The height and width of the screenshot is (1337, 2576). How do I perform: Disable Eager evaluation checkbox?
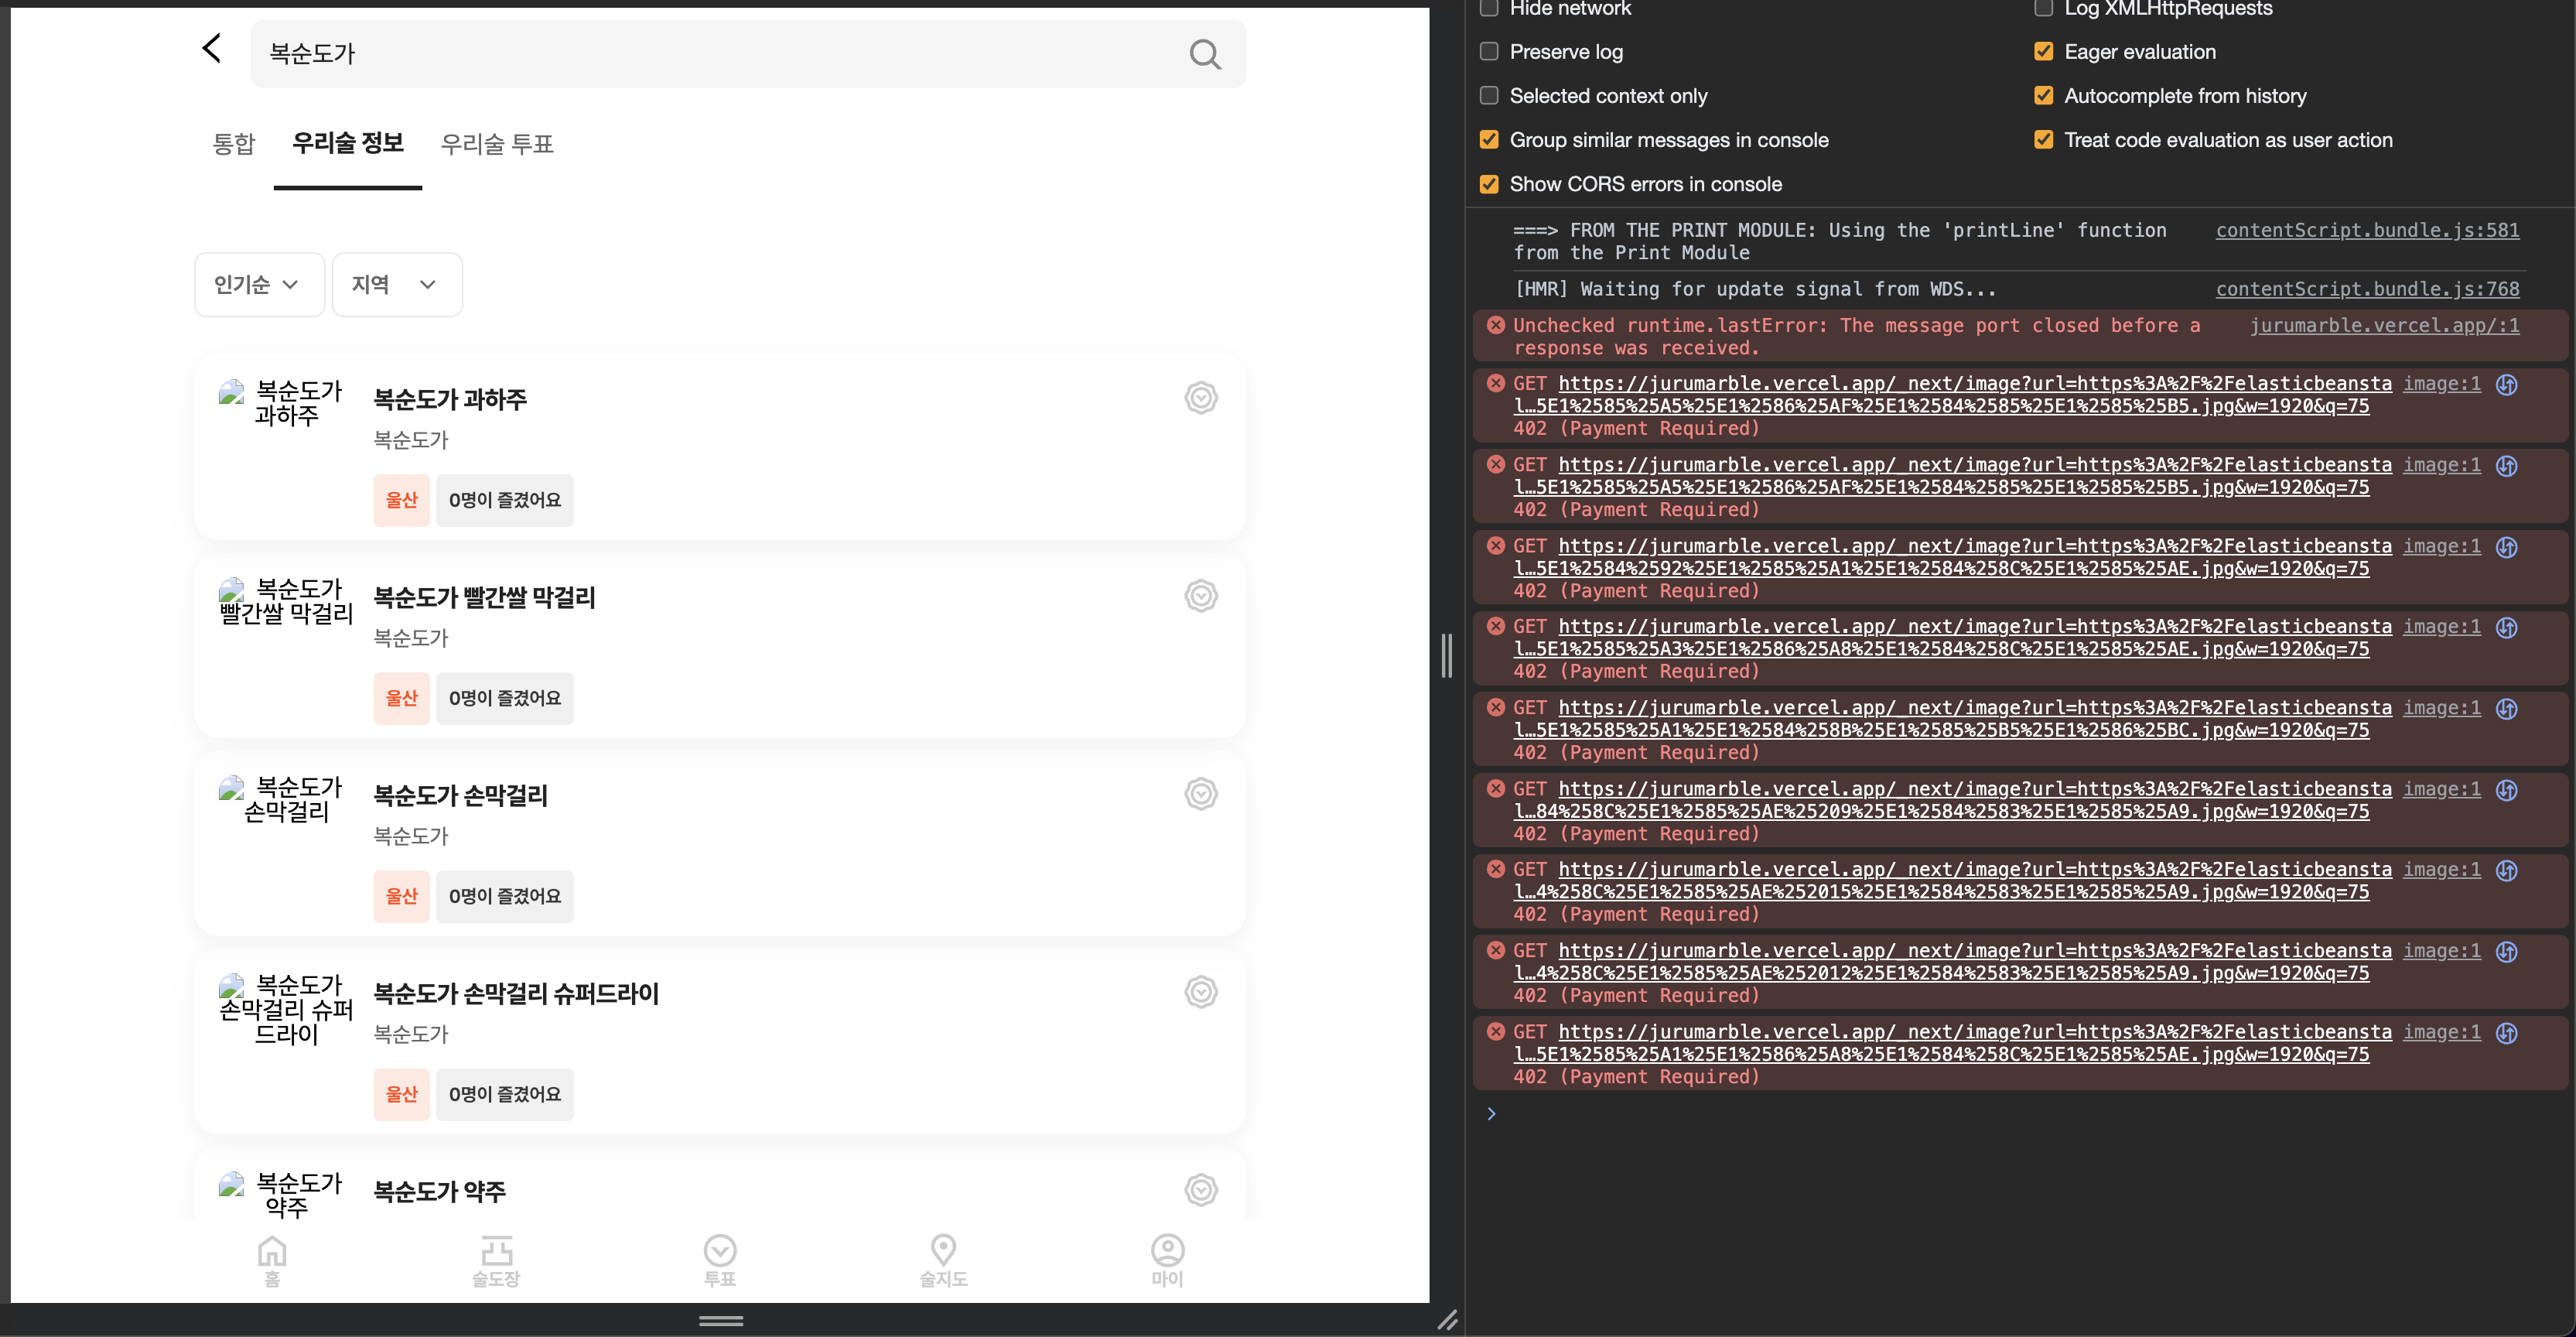click(x=2044, y=52)
